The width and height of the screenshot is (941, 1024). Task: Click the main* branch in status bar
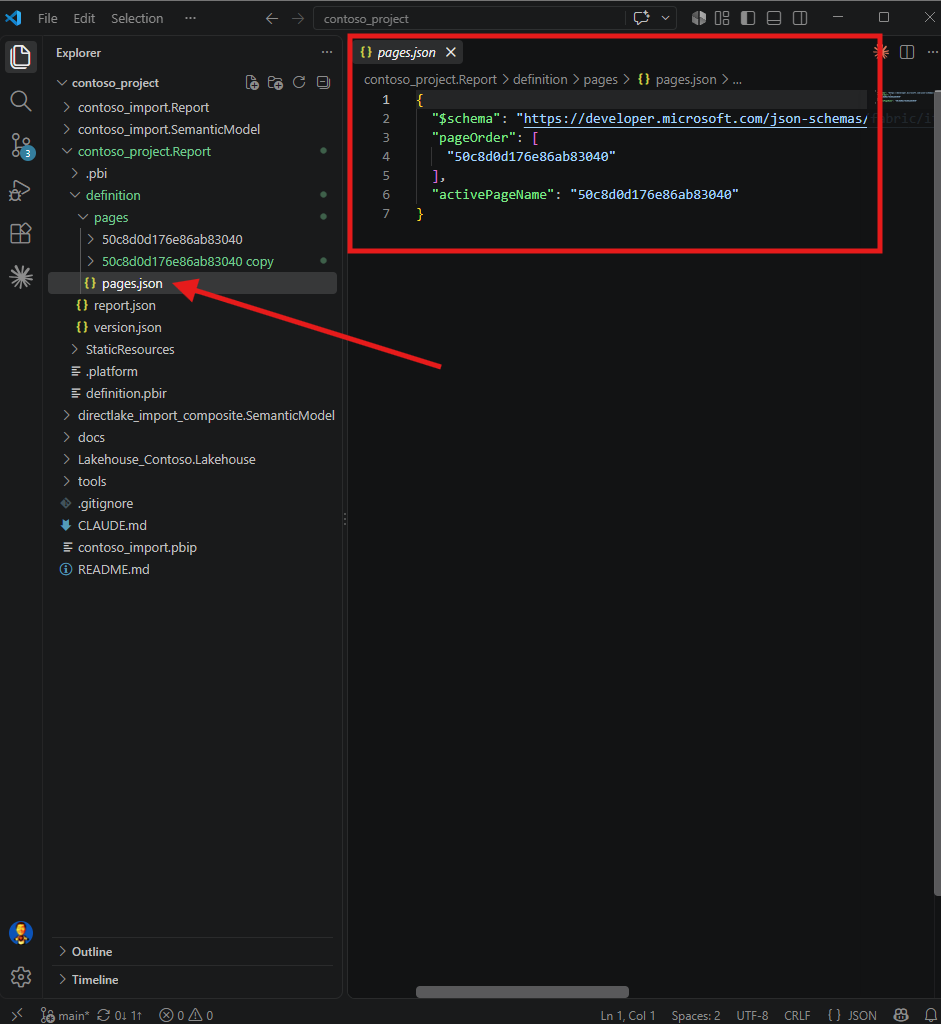tap(65, 1016)
